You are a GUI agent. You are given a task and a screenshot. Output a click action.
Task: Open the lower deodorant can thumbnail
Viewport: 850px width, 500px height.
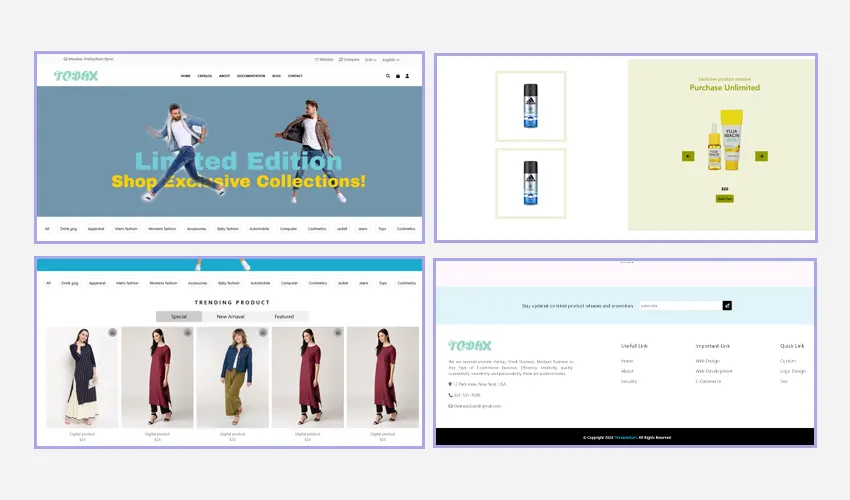click(x=531, y=183)
